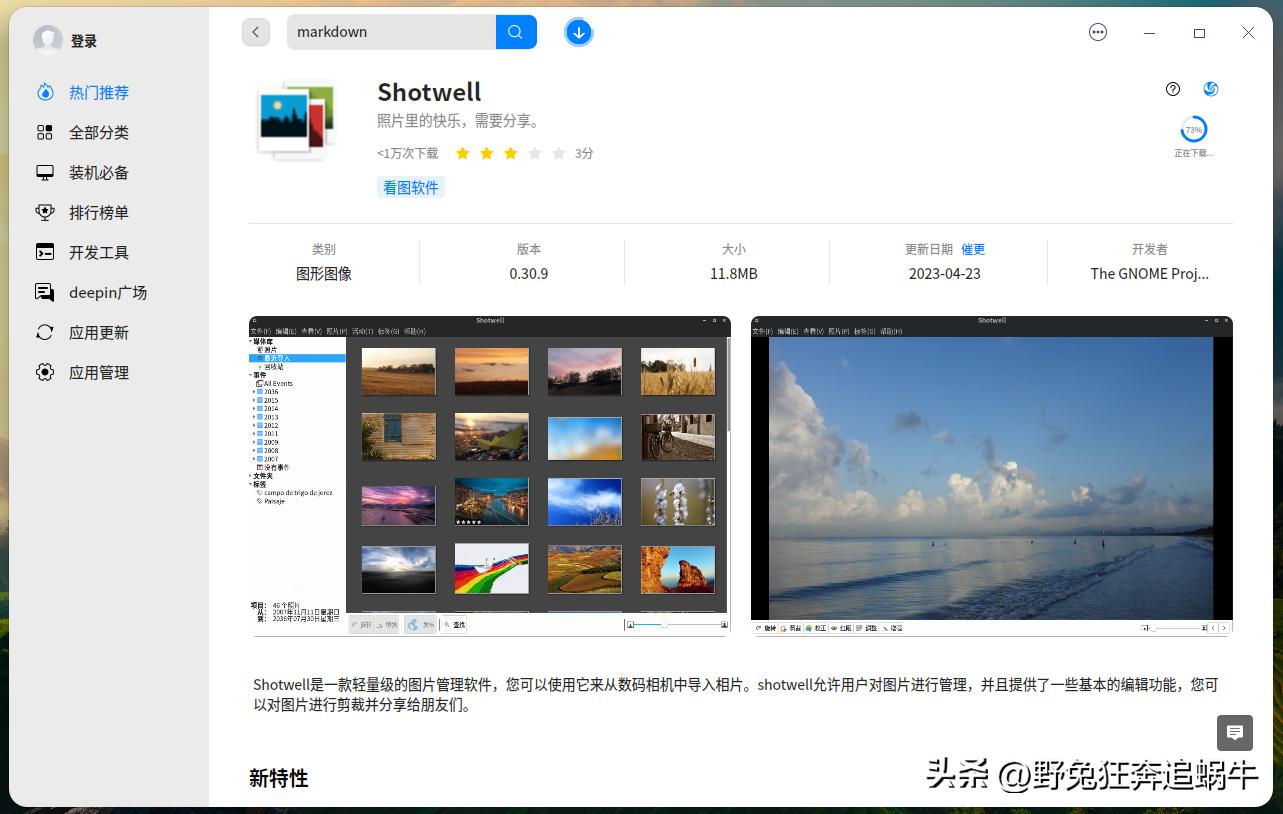Check updates via 应用更新 icon
The image size is (1283, 814).
click(98, 332)
